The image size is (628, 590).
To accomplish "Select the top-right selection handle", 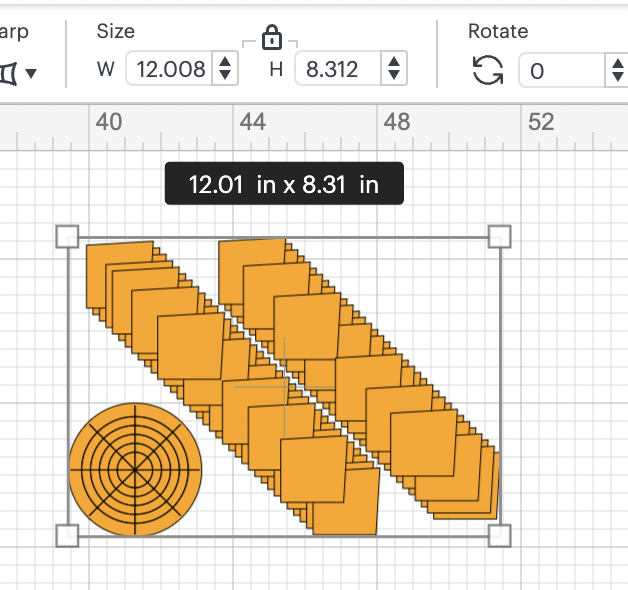I will [x=500, y=237].
